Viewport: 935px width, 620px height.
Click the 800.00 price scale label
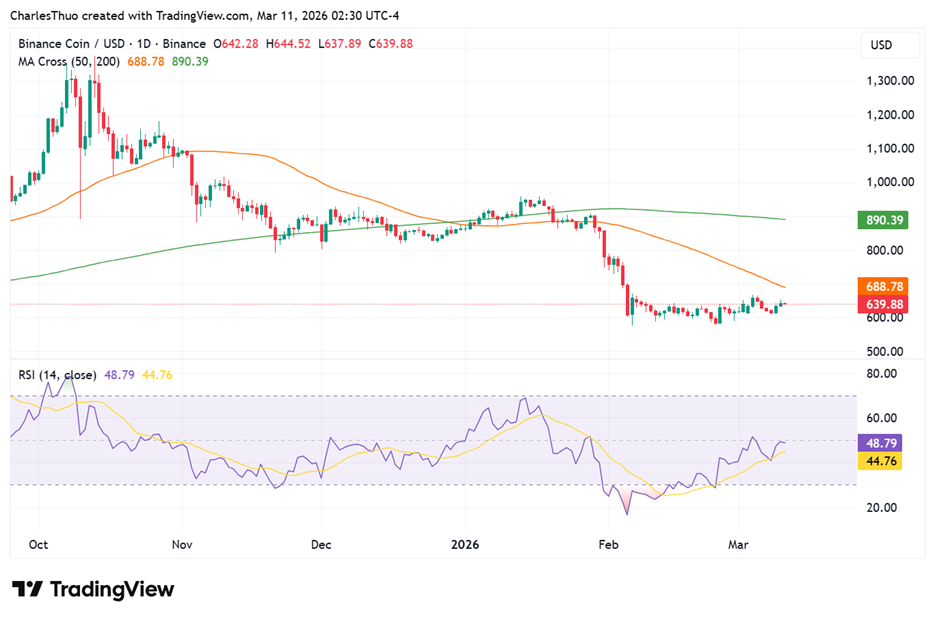[884, 250]
